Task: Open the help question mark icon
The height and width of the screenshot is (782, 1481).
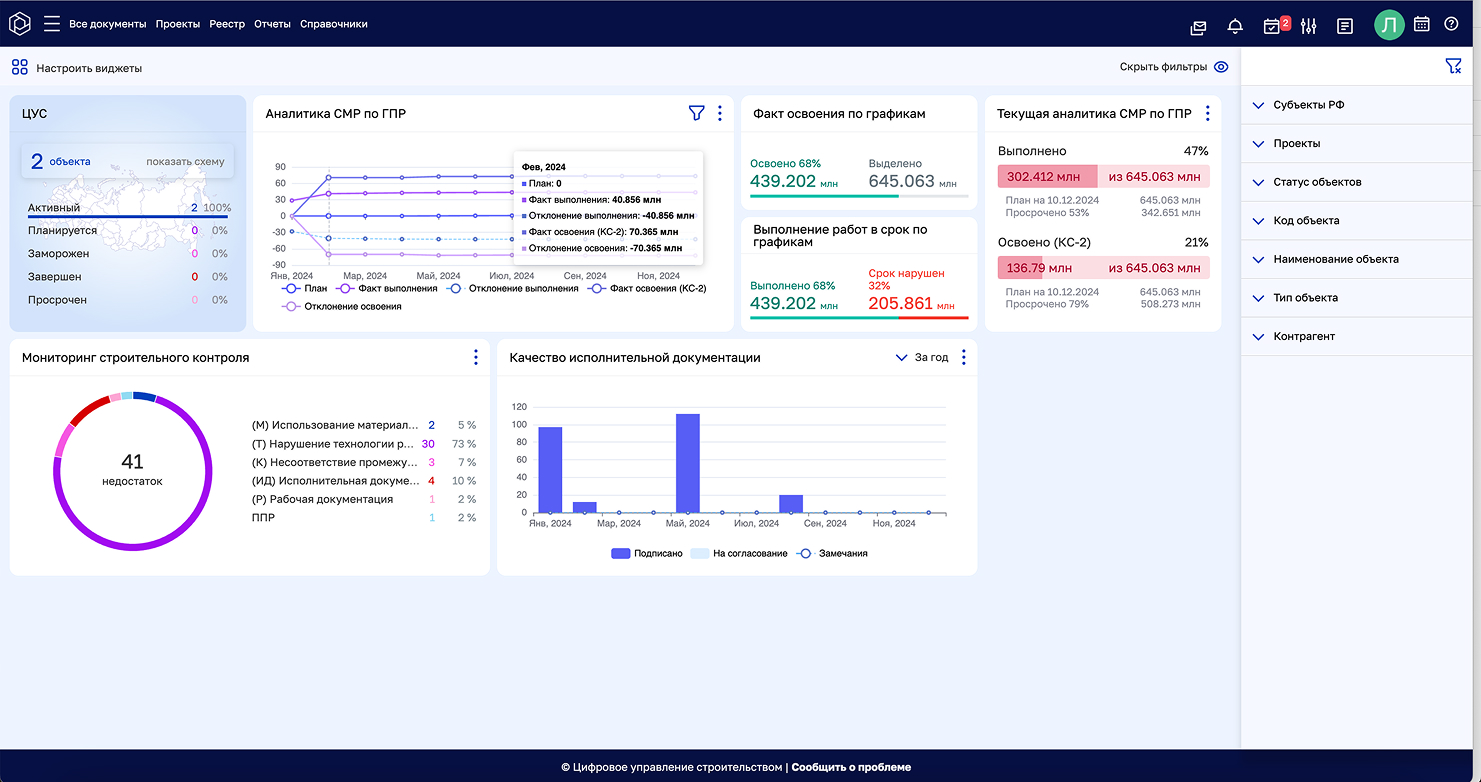Action: [x=1451, y=25]
